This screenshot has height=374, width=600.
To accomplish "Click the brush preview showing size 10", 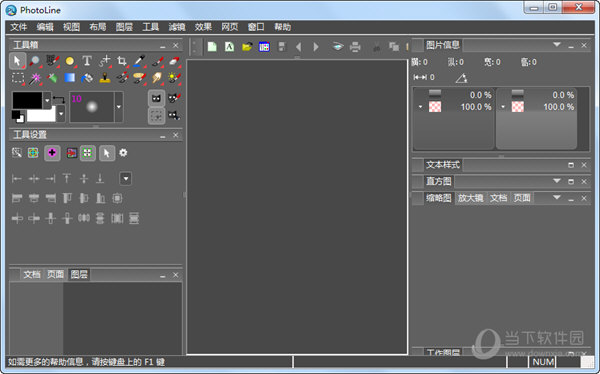I will click(x=92, y=107).
